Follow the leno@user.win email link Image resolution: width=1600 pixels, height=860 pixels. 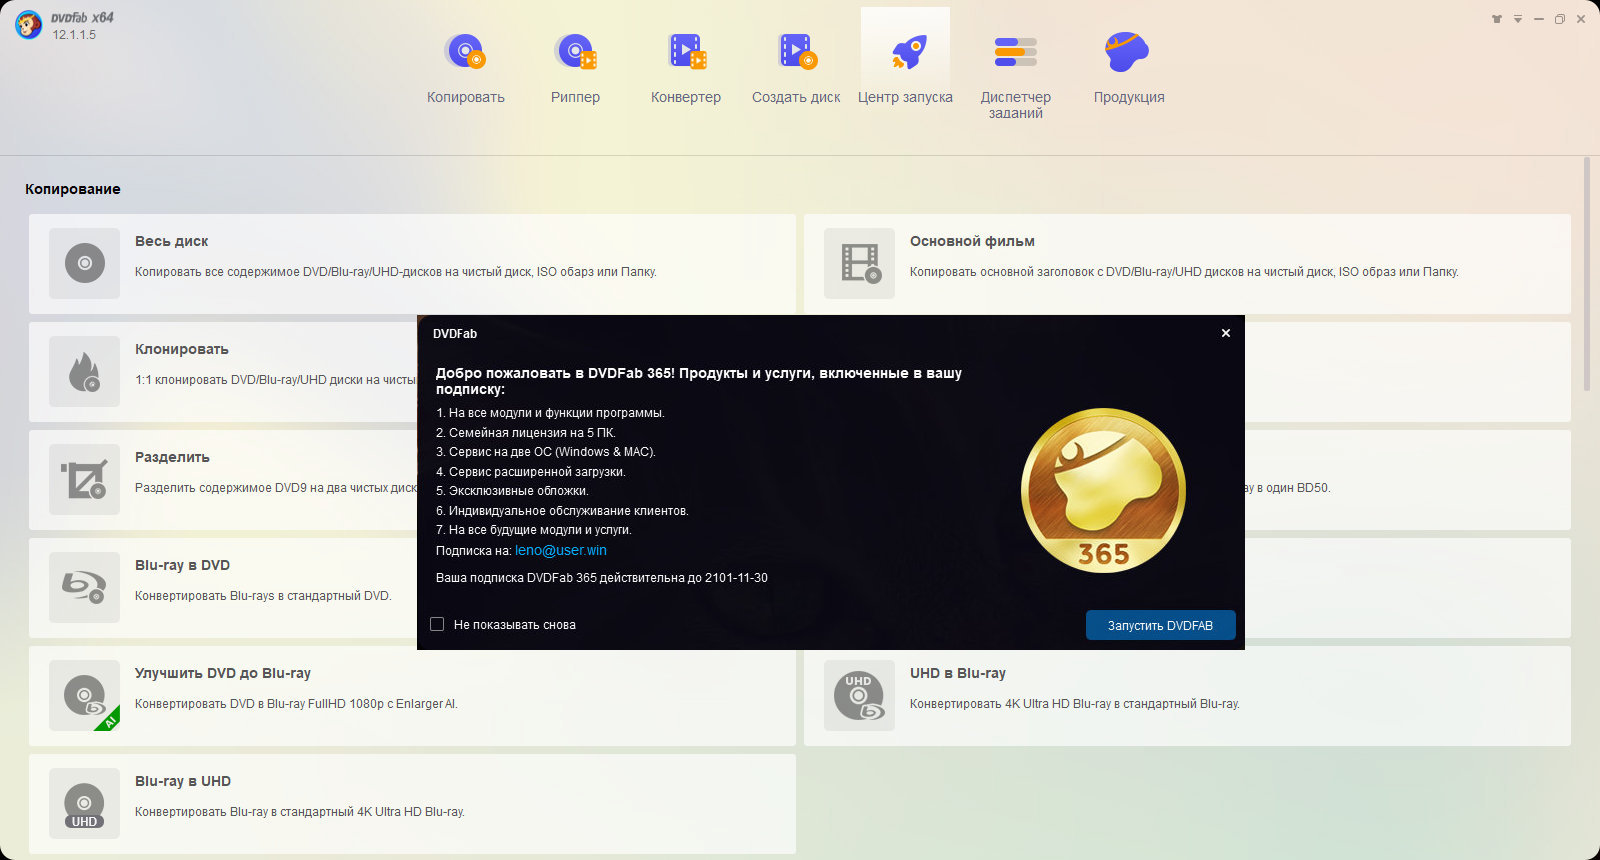coord(560,550)
